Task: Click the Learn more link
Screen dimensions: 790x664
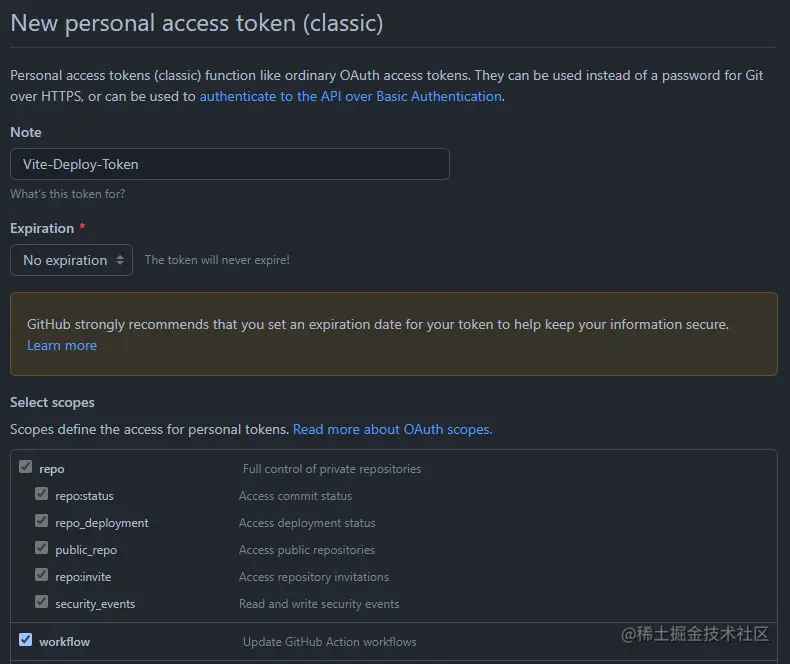Action: pos(62,346)
